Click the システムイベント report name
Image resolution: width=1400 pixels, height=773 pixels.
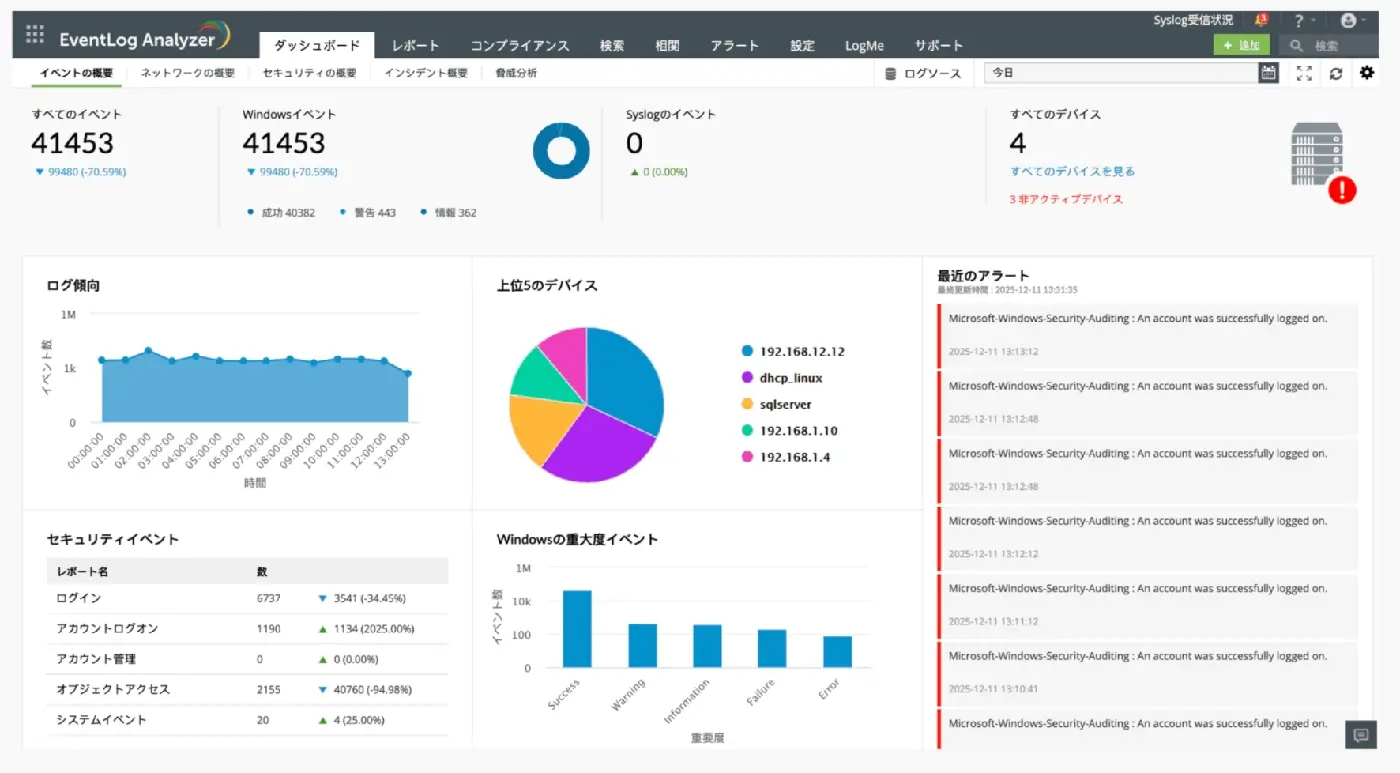pyautogui.click(x=102, y=720)
